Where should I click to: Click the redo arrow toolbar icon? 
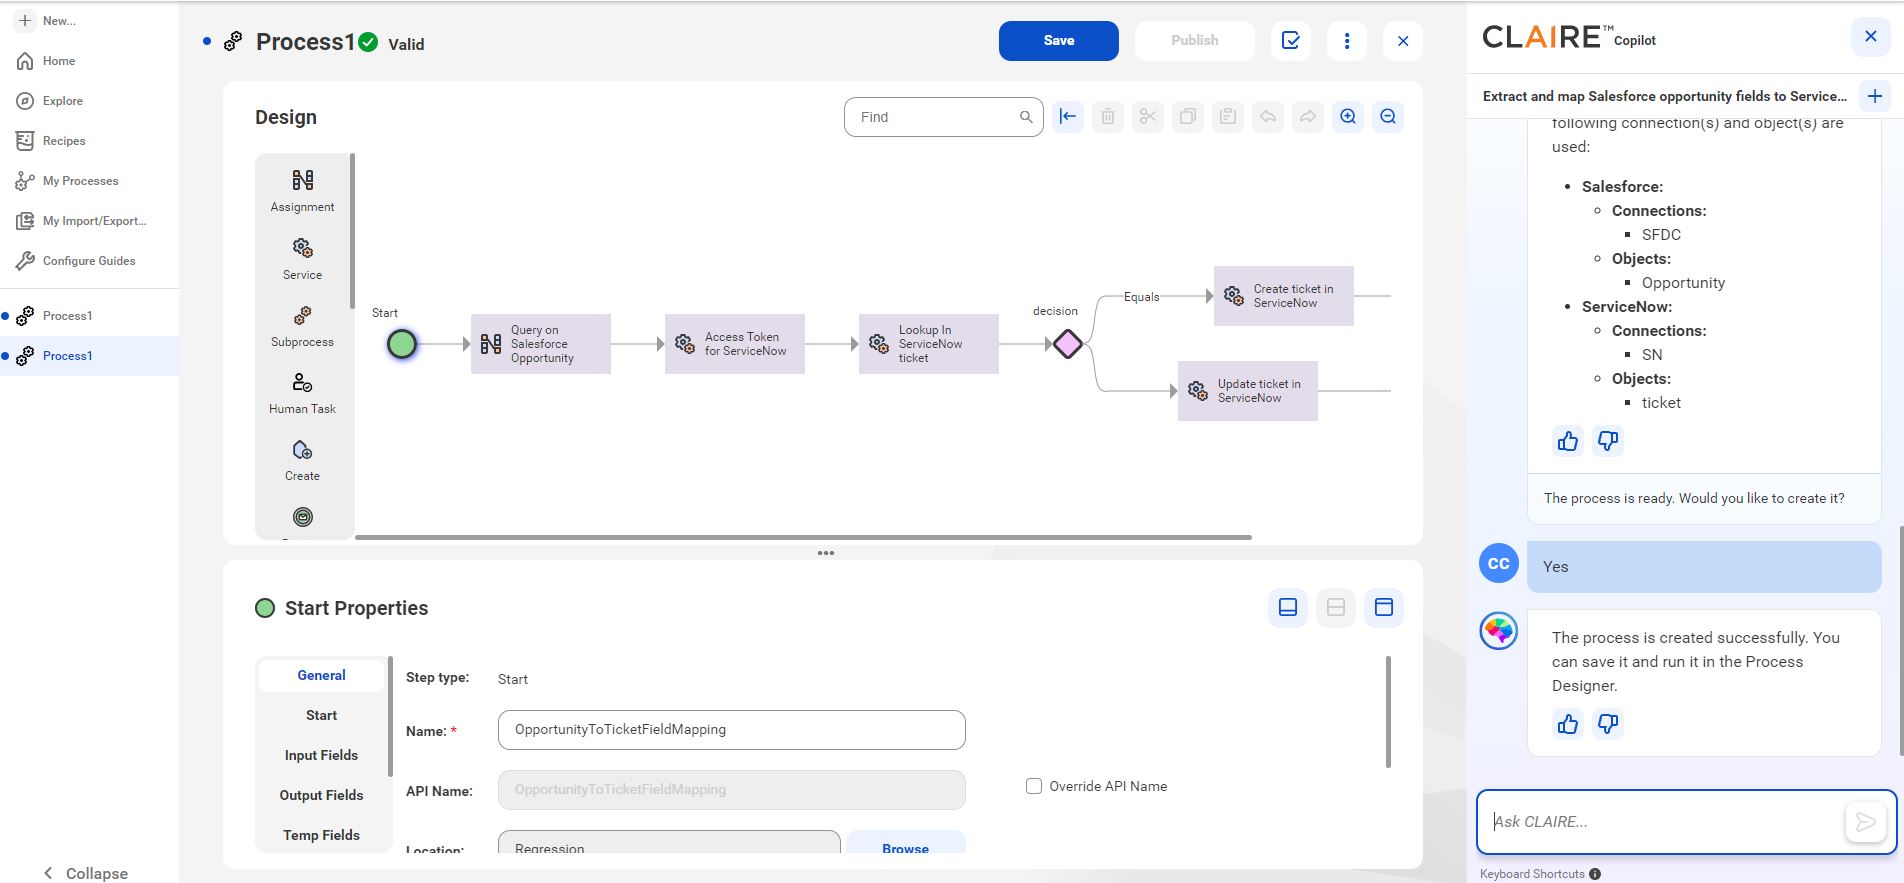1308,117
